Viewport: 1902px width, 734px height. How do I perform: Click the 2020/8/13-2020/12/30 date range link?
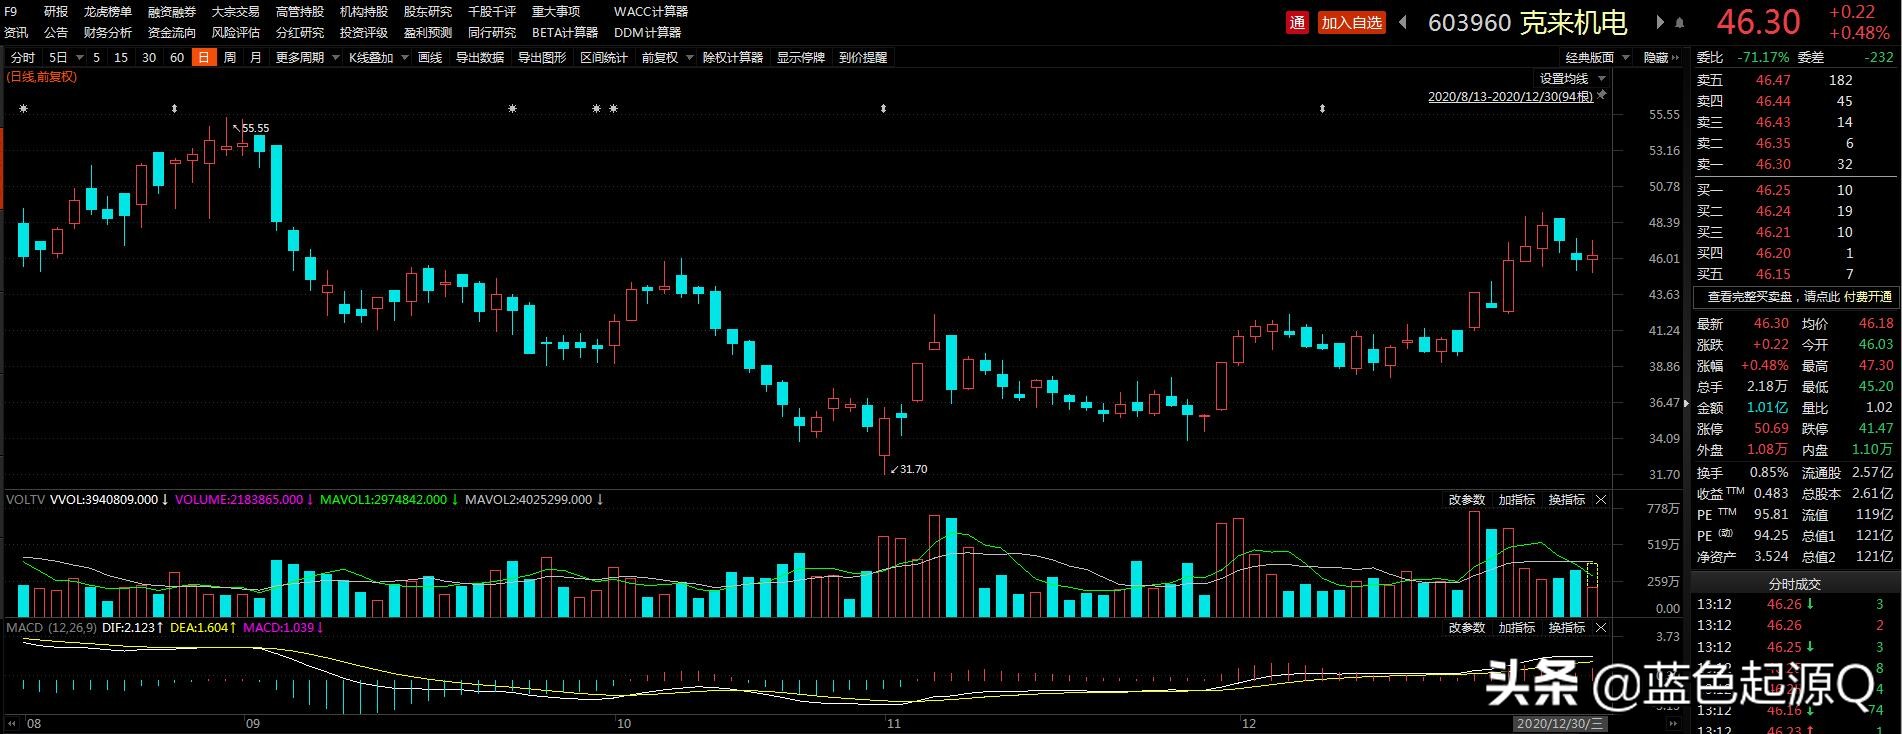[1510, 97]
